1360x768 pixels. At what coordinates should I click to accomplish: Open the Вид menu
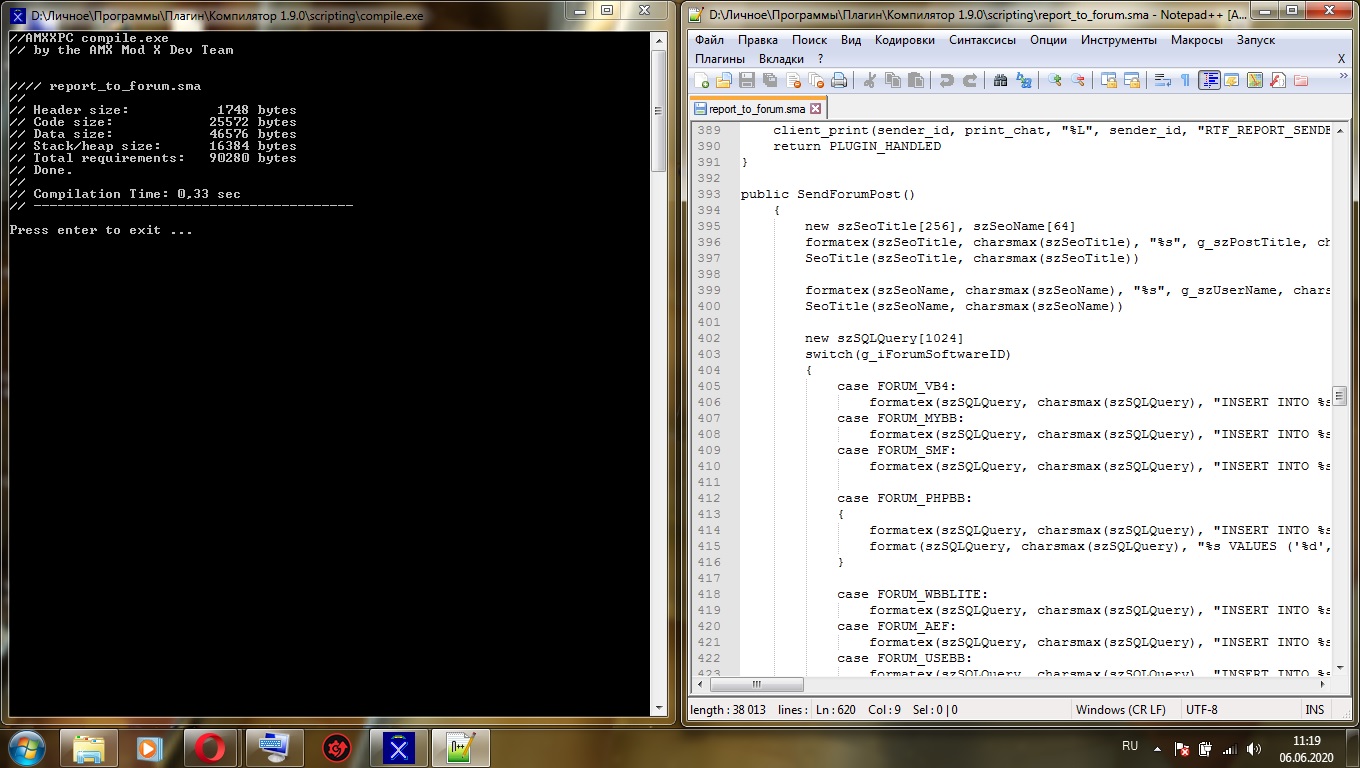(851, 40)
